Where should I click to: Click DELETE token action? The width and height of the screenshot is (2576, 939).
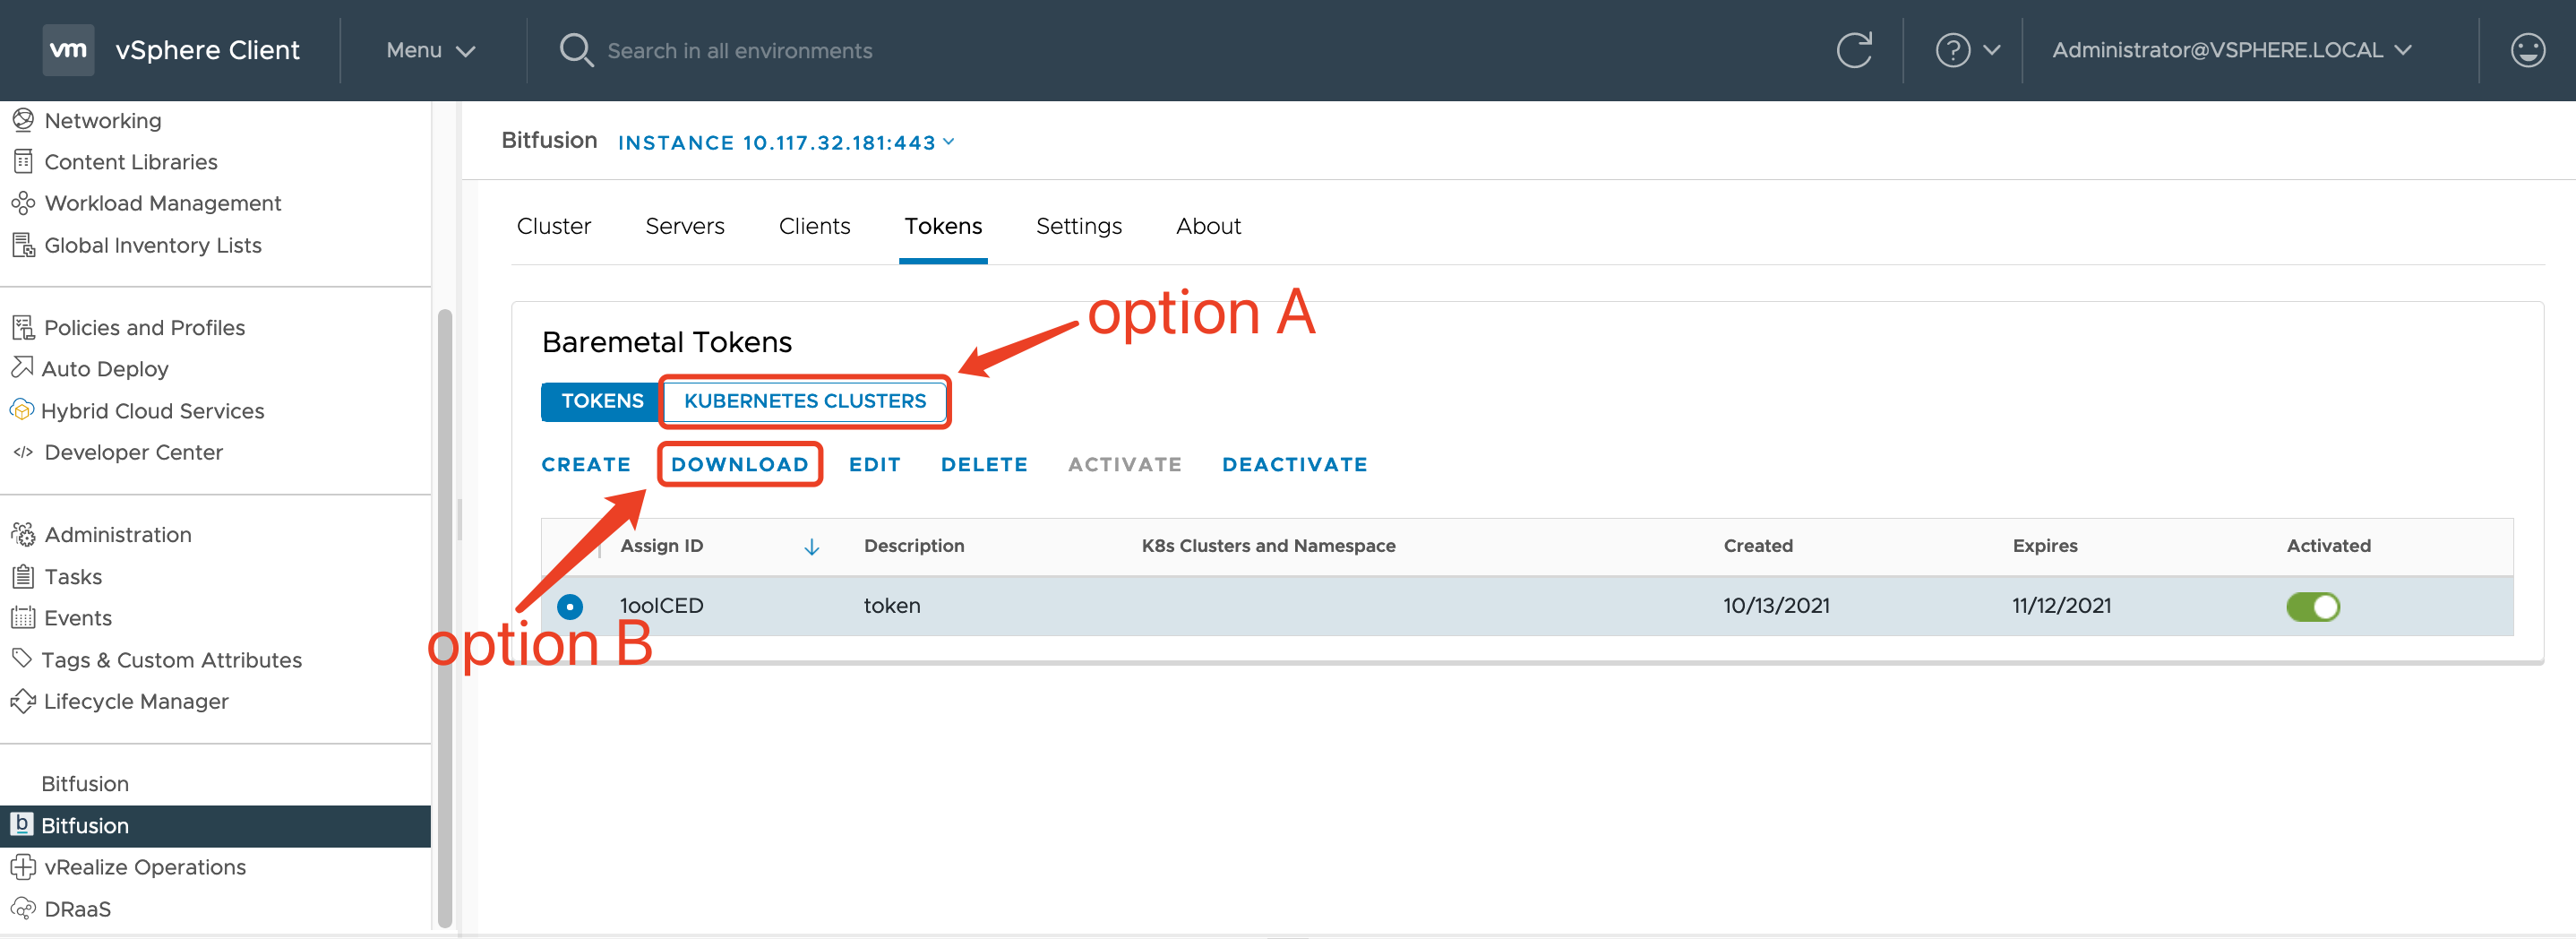(984, 464)
